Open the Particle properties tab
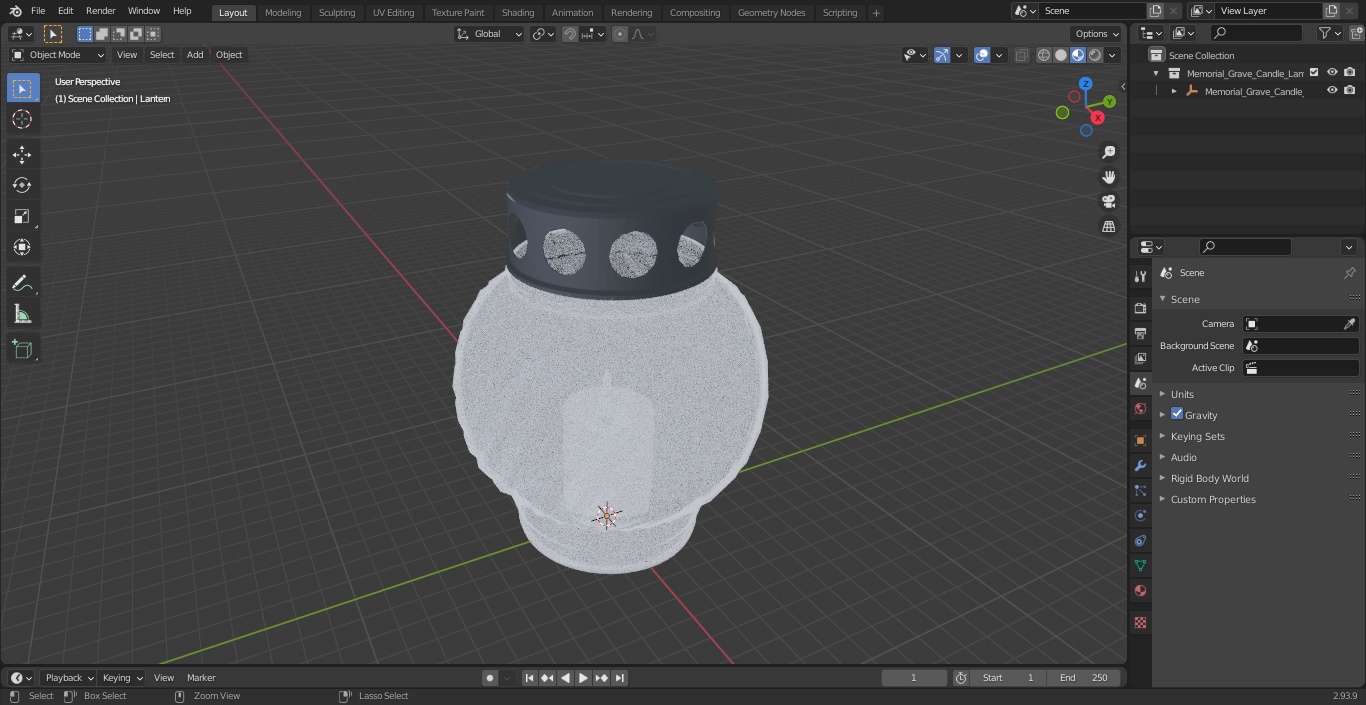Image resolution: width=1366 pixels, height=705 pixels. (1140, 490)
